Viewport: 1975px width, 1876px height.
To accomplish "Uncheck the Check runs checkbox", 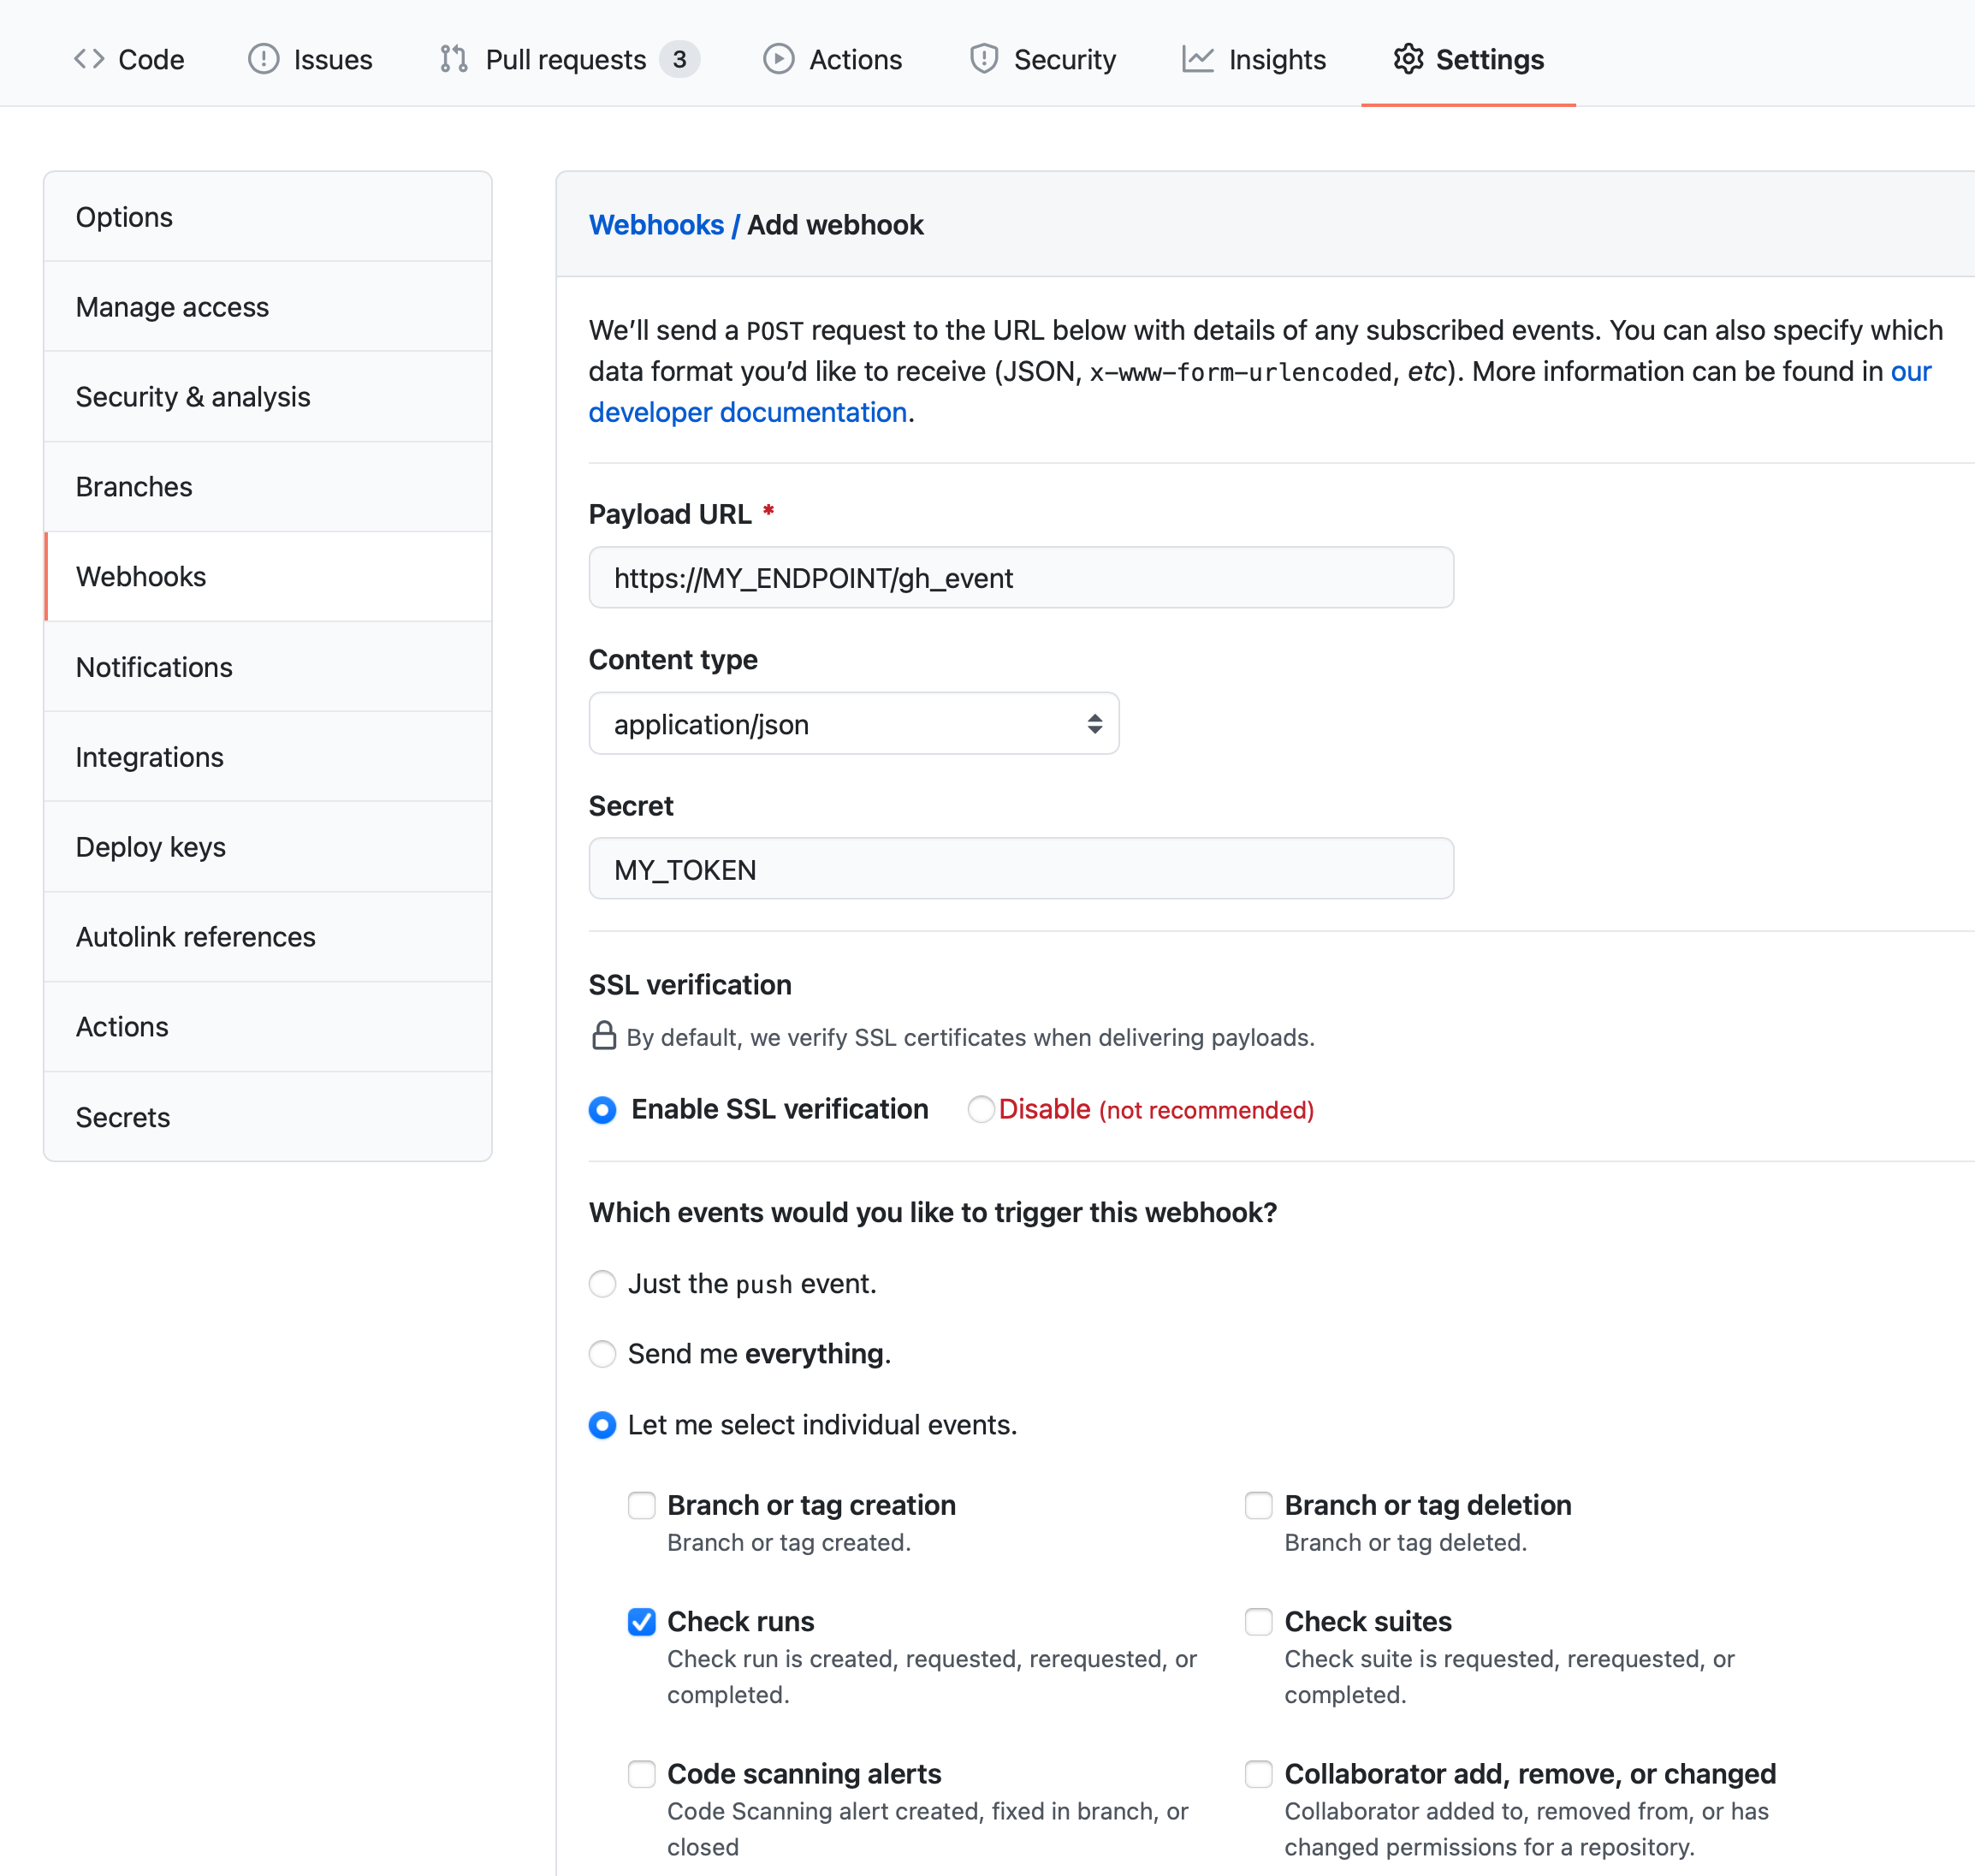I will [641, 1621].
